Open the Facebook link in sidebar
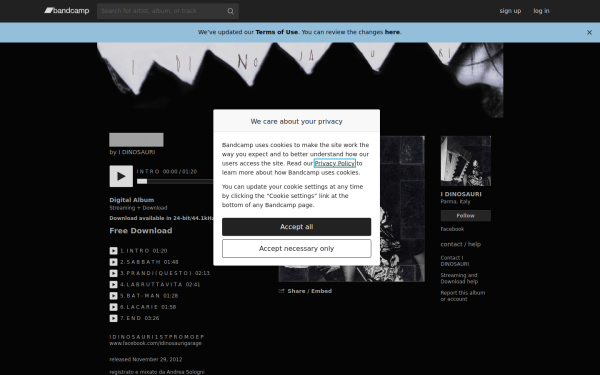Image resolution: width=600 pixels, height=375 pixels. point(452,229)
